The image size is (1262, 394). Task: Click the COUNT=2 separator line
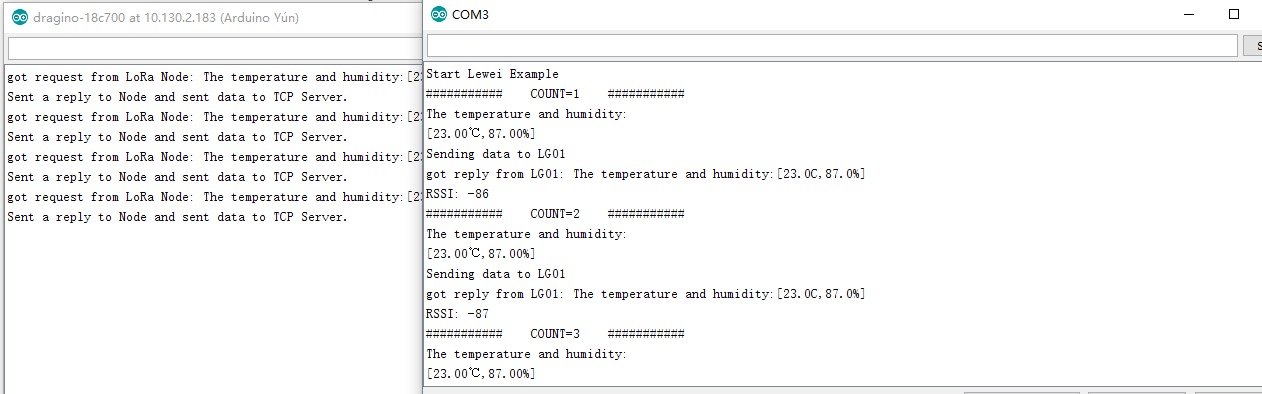click(555, 214)
